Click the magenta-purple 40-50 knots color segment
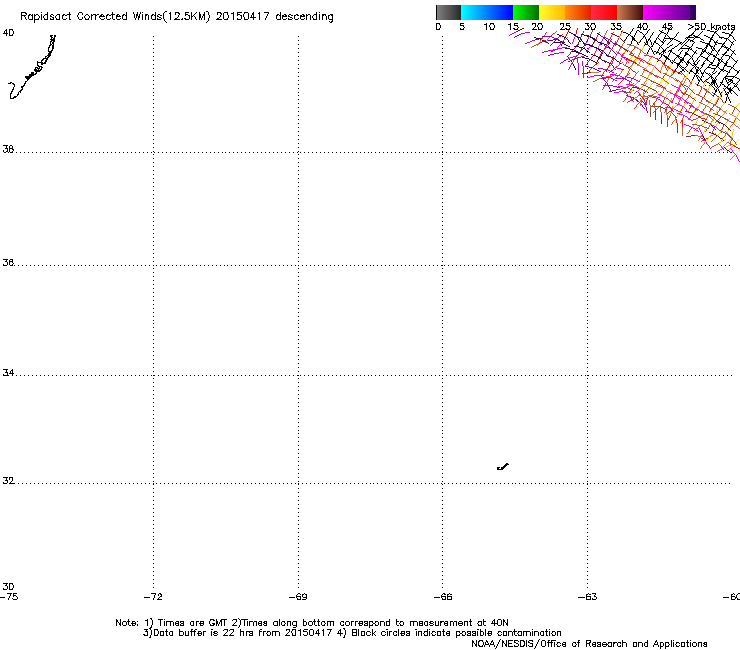Image resolution: width=740 pixels, height=650 pixels. (669, 12)
